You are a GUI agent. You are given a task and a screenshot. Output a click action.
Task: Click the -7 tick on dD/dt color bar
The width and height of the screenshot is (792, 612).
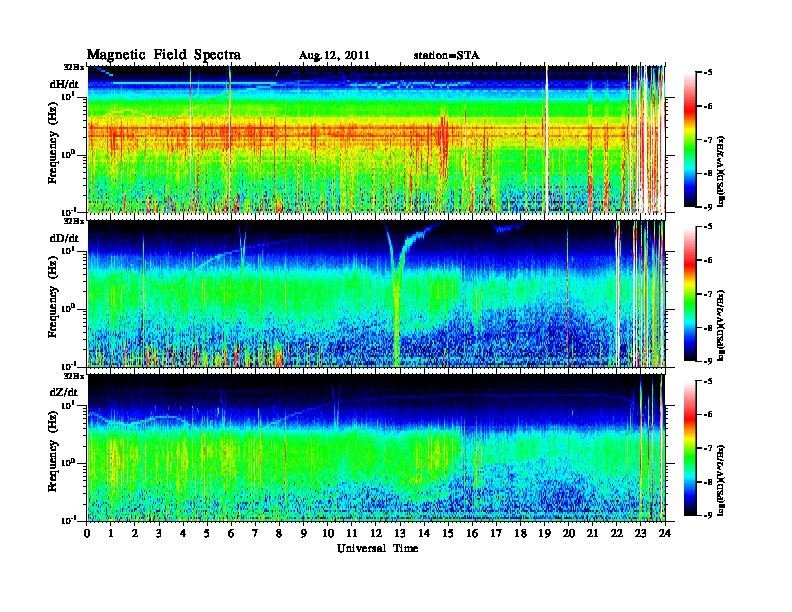708,294
